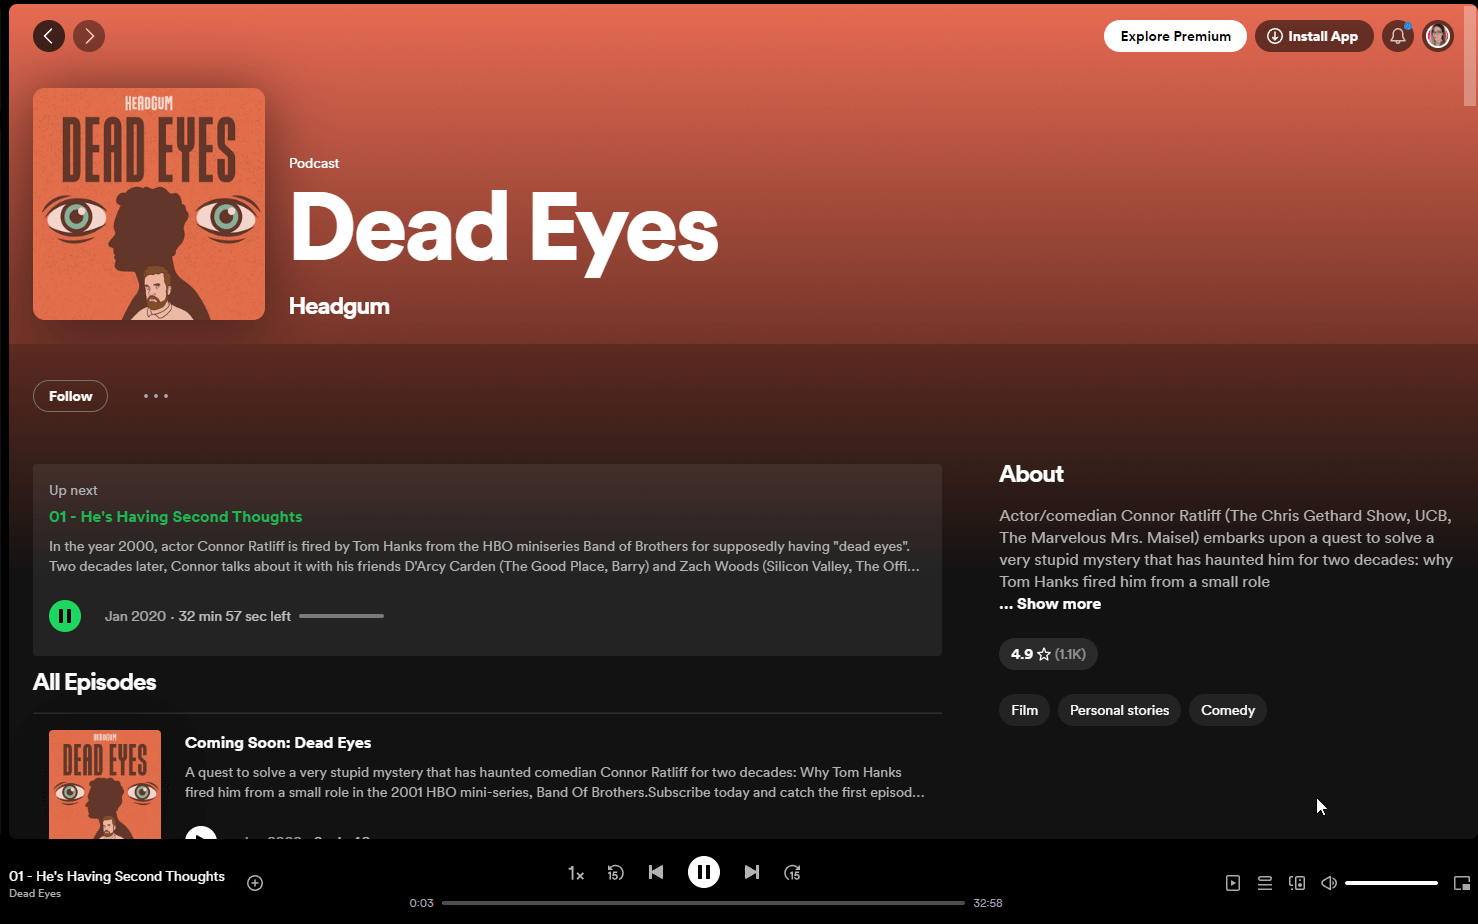Select the Film category tag

1024,710
